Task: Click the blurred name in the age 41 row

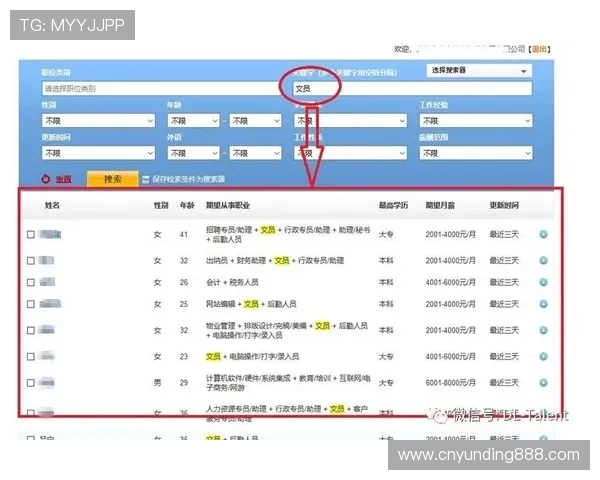Action: (x=50, y=234)
